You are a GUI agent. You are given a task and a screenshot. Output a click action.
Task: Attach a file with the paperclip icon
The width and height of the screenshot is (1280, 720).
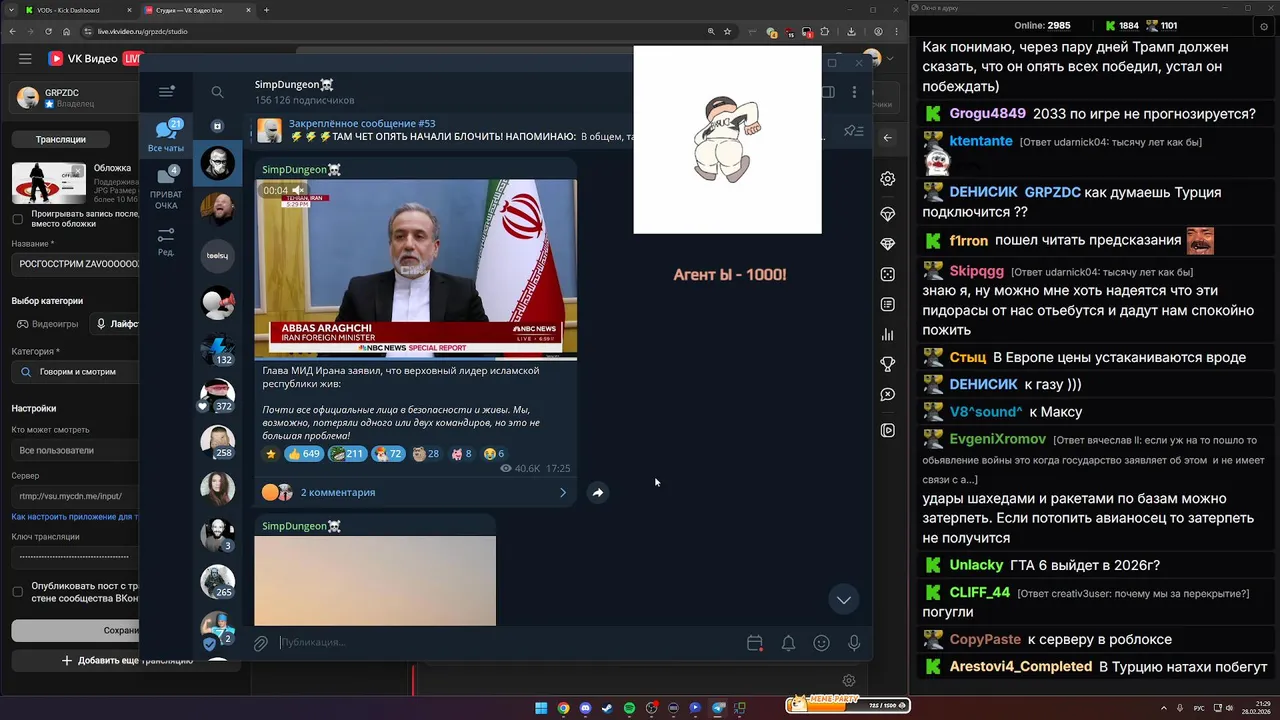[260, 643]
